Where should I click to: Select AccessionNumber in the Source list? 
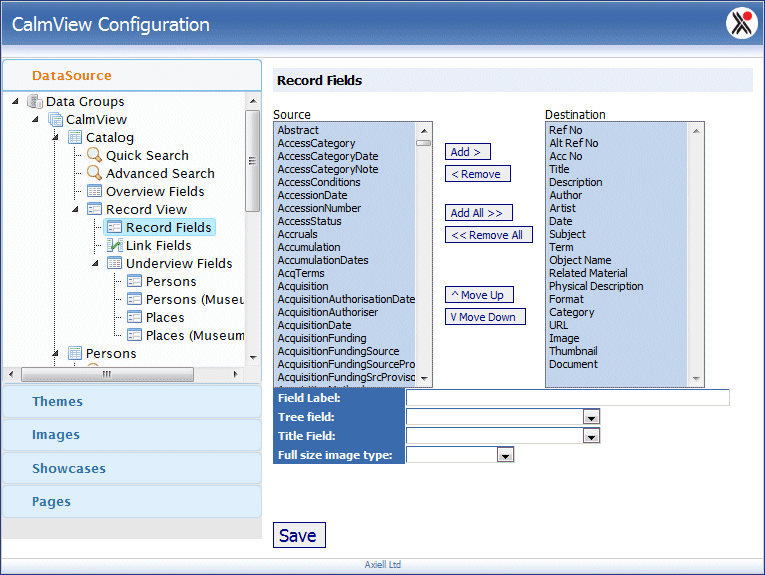tap(320, 208)
